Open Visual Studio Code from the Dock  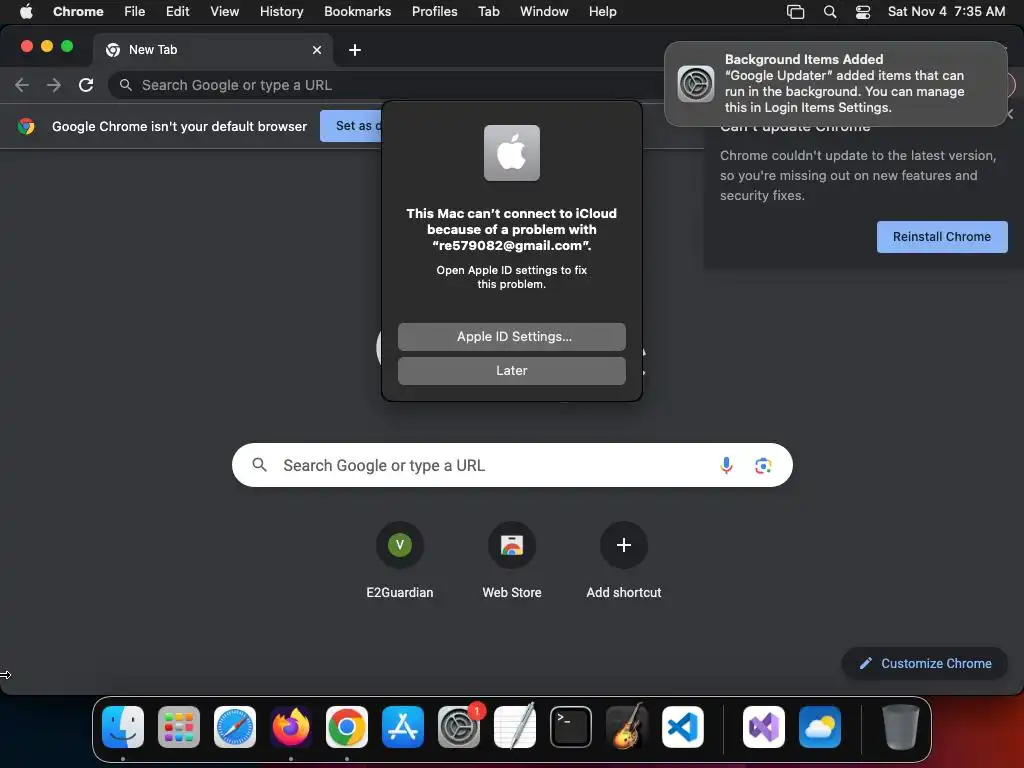coord(682,726)
